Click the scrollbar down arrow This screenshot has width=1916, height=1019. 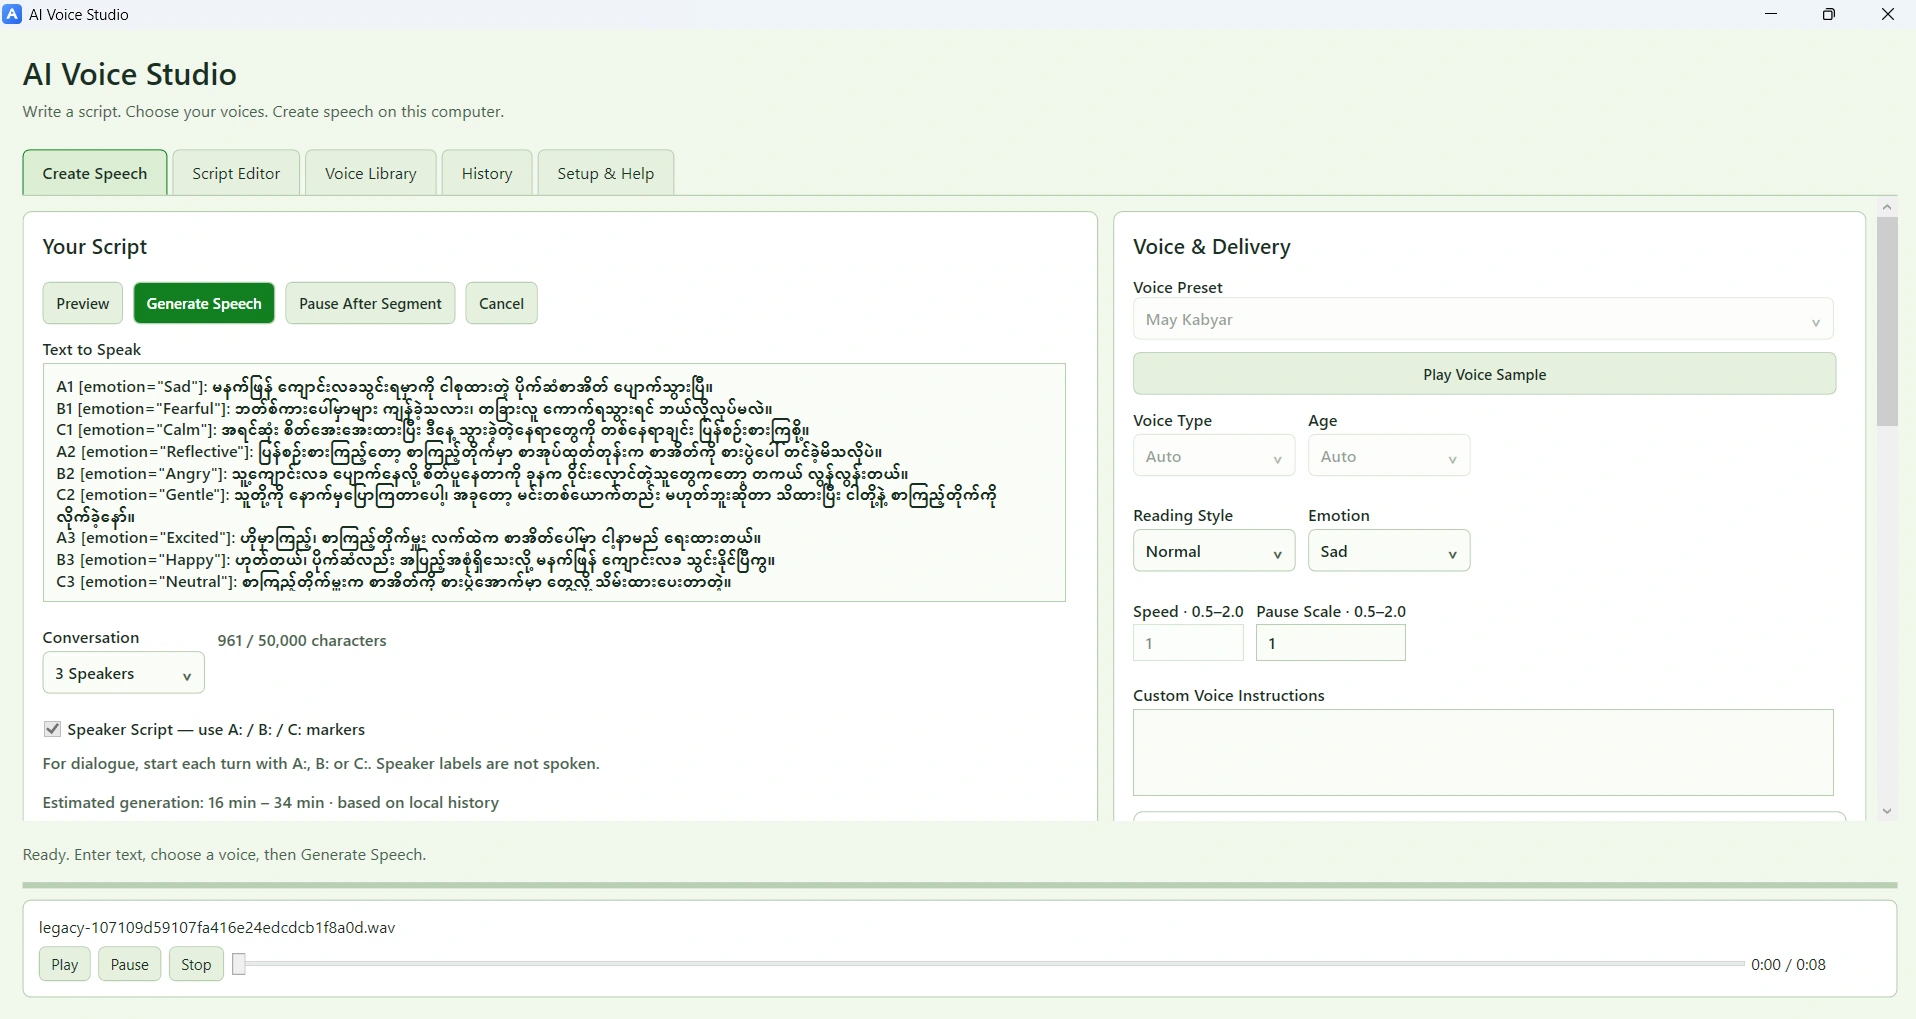point(1887,811)
